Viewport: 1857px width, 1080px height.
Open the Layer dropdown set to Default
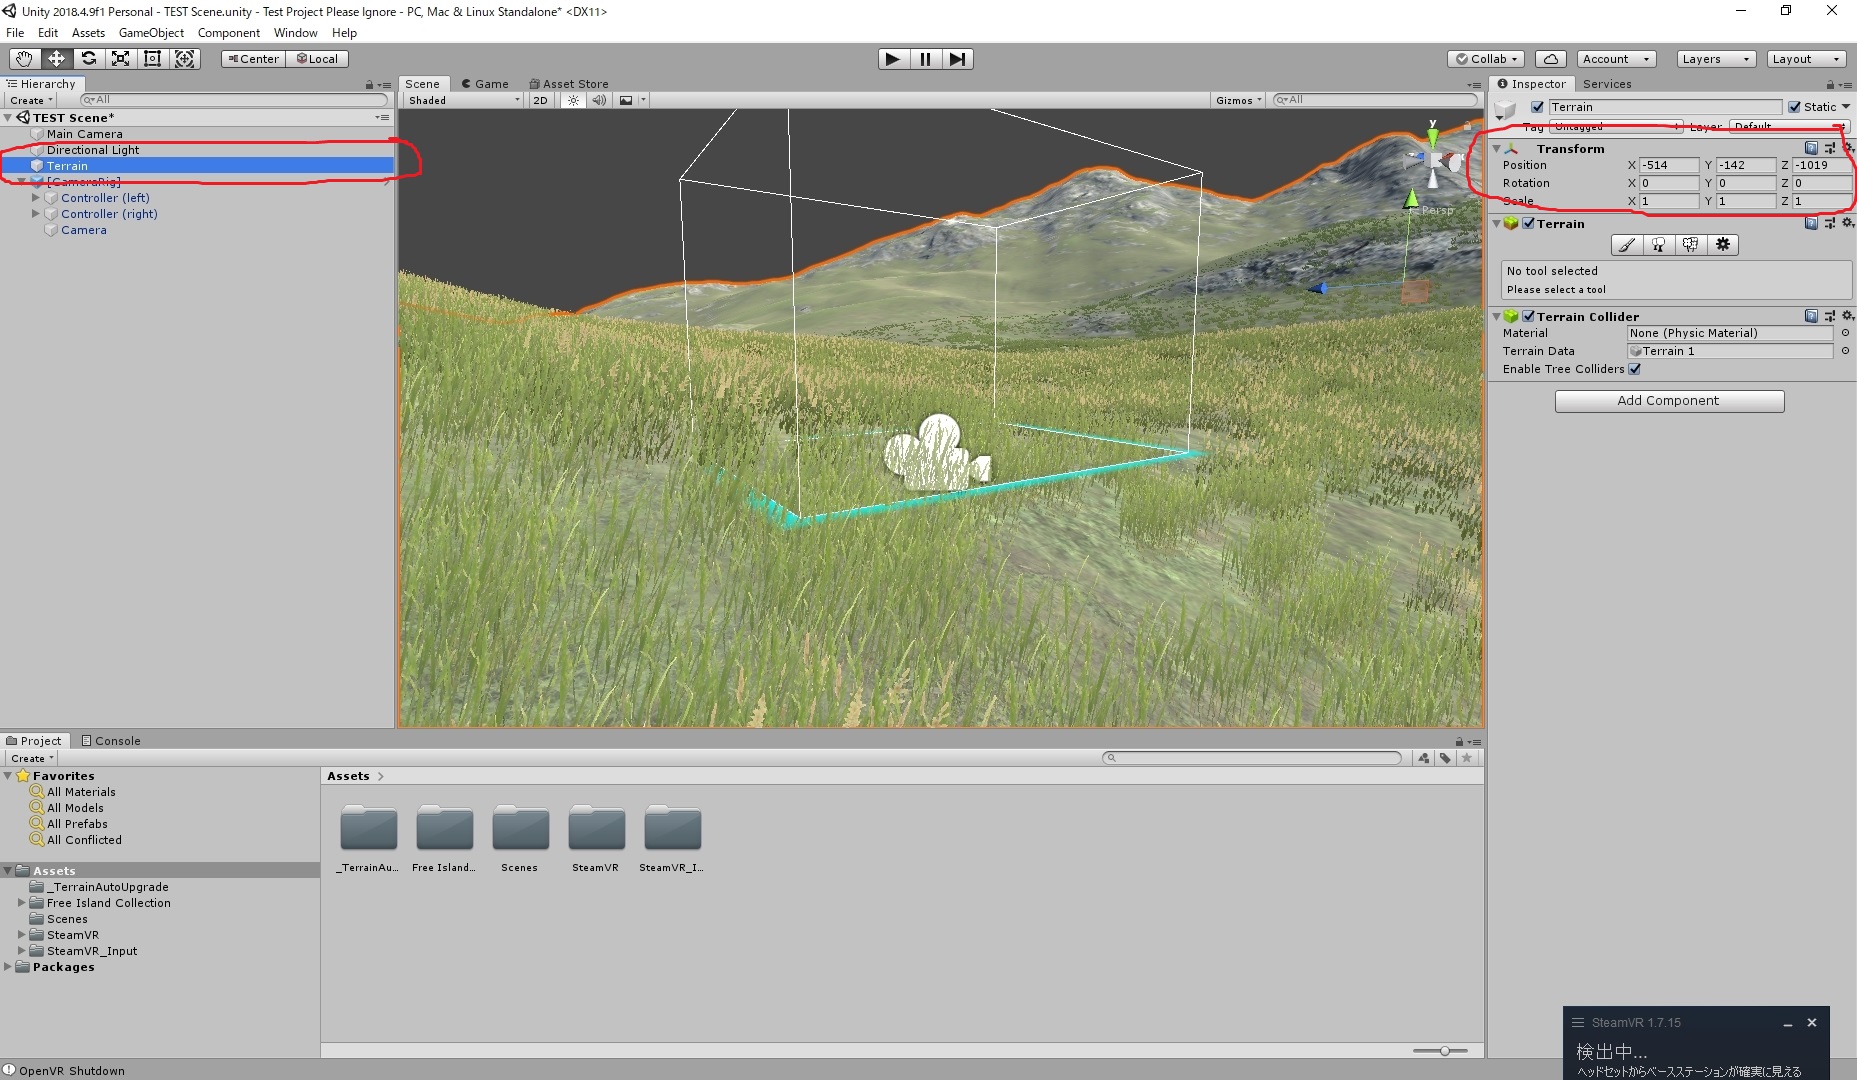(1788, 127)
